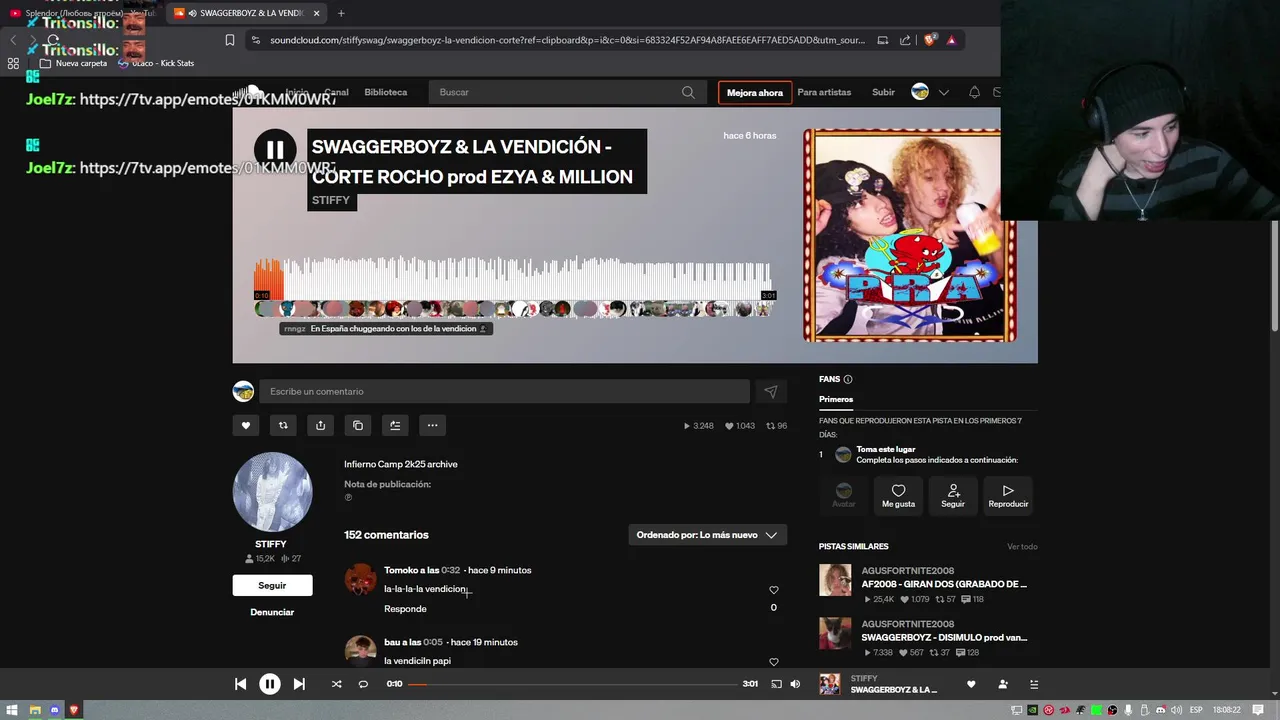Click the search magnifier icon
This screenshot has width=1280, height=720.
pos(688,92)
